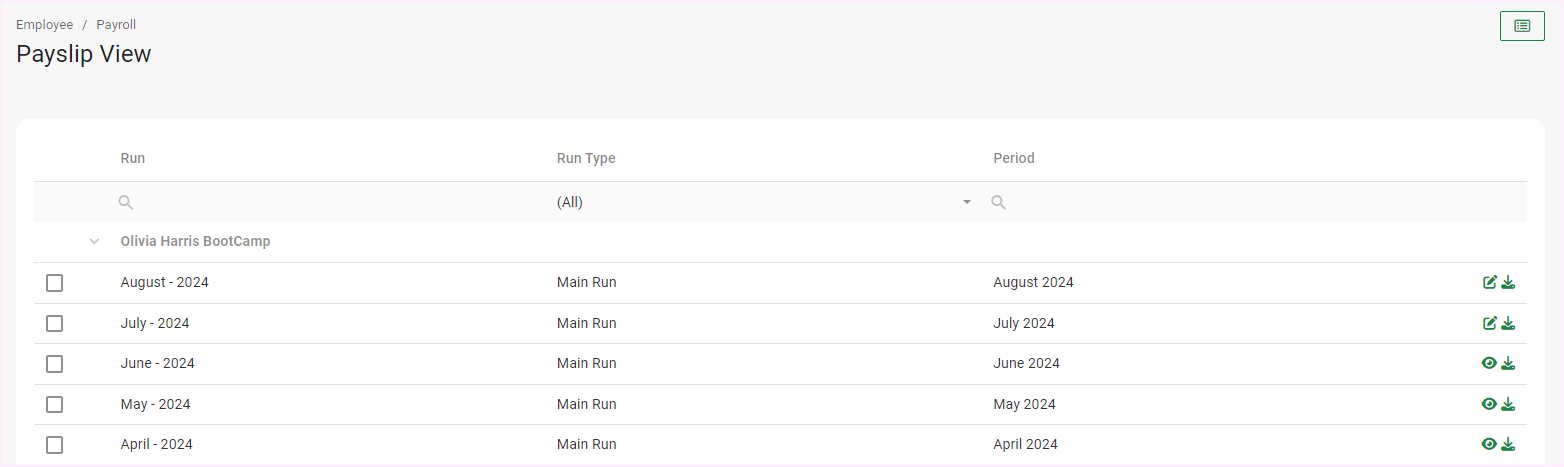View the June 2024 payslip via eye icon

[x=1489, y=363]
